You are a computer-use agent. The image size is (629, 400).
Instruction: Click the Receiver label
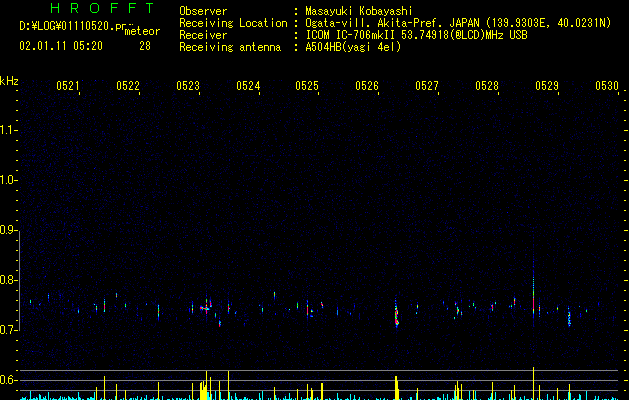point(203,35)
